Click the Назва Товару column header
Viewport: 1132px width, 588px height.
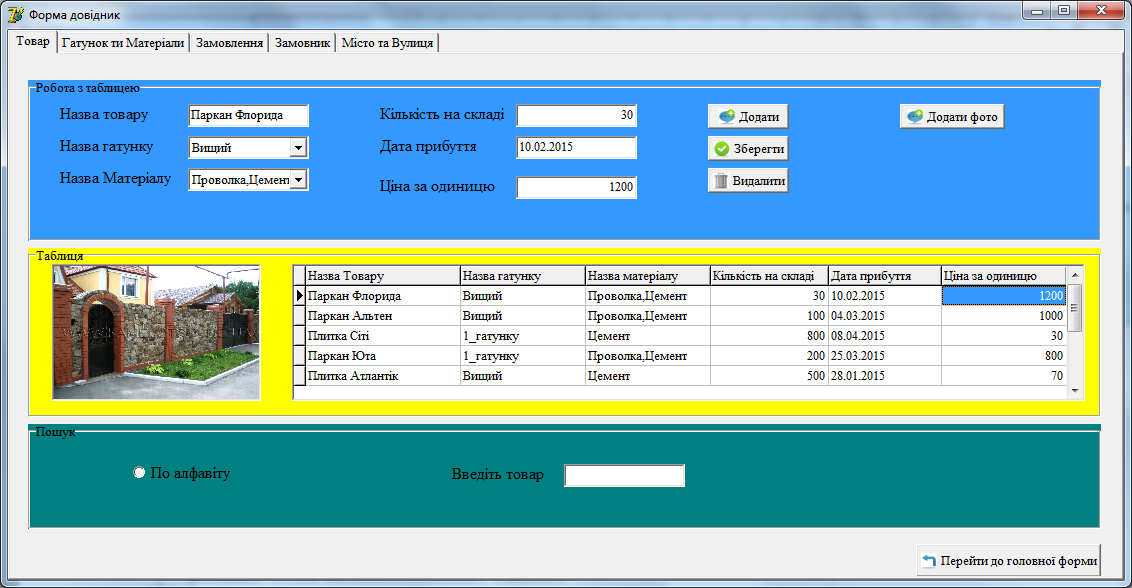(383, 275)
